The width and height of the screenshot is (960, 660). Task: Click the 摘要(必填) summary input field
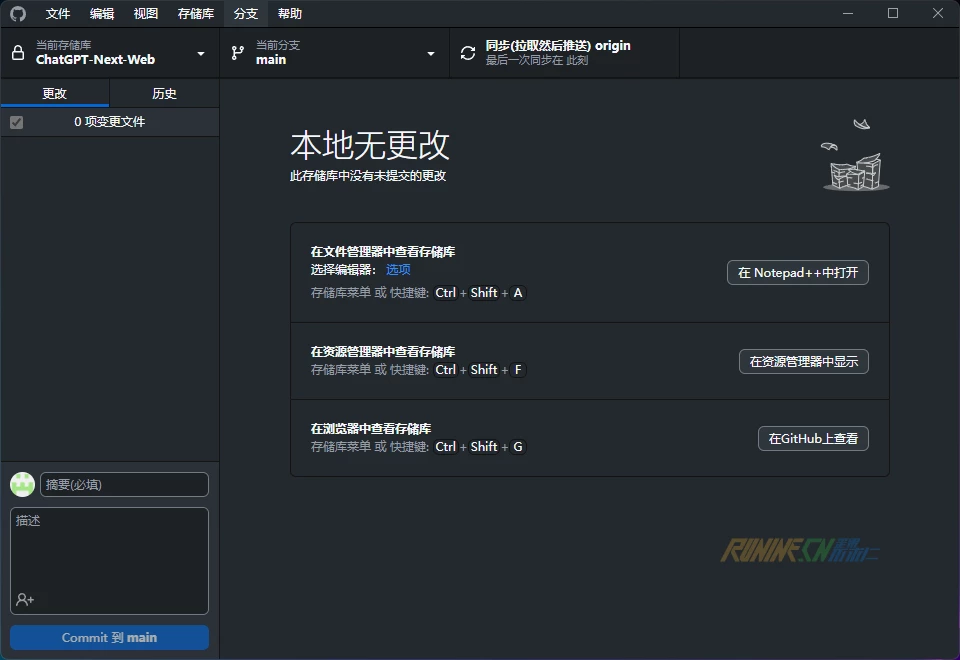[124, 485]
